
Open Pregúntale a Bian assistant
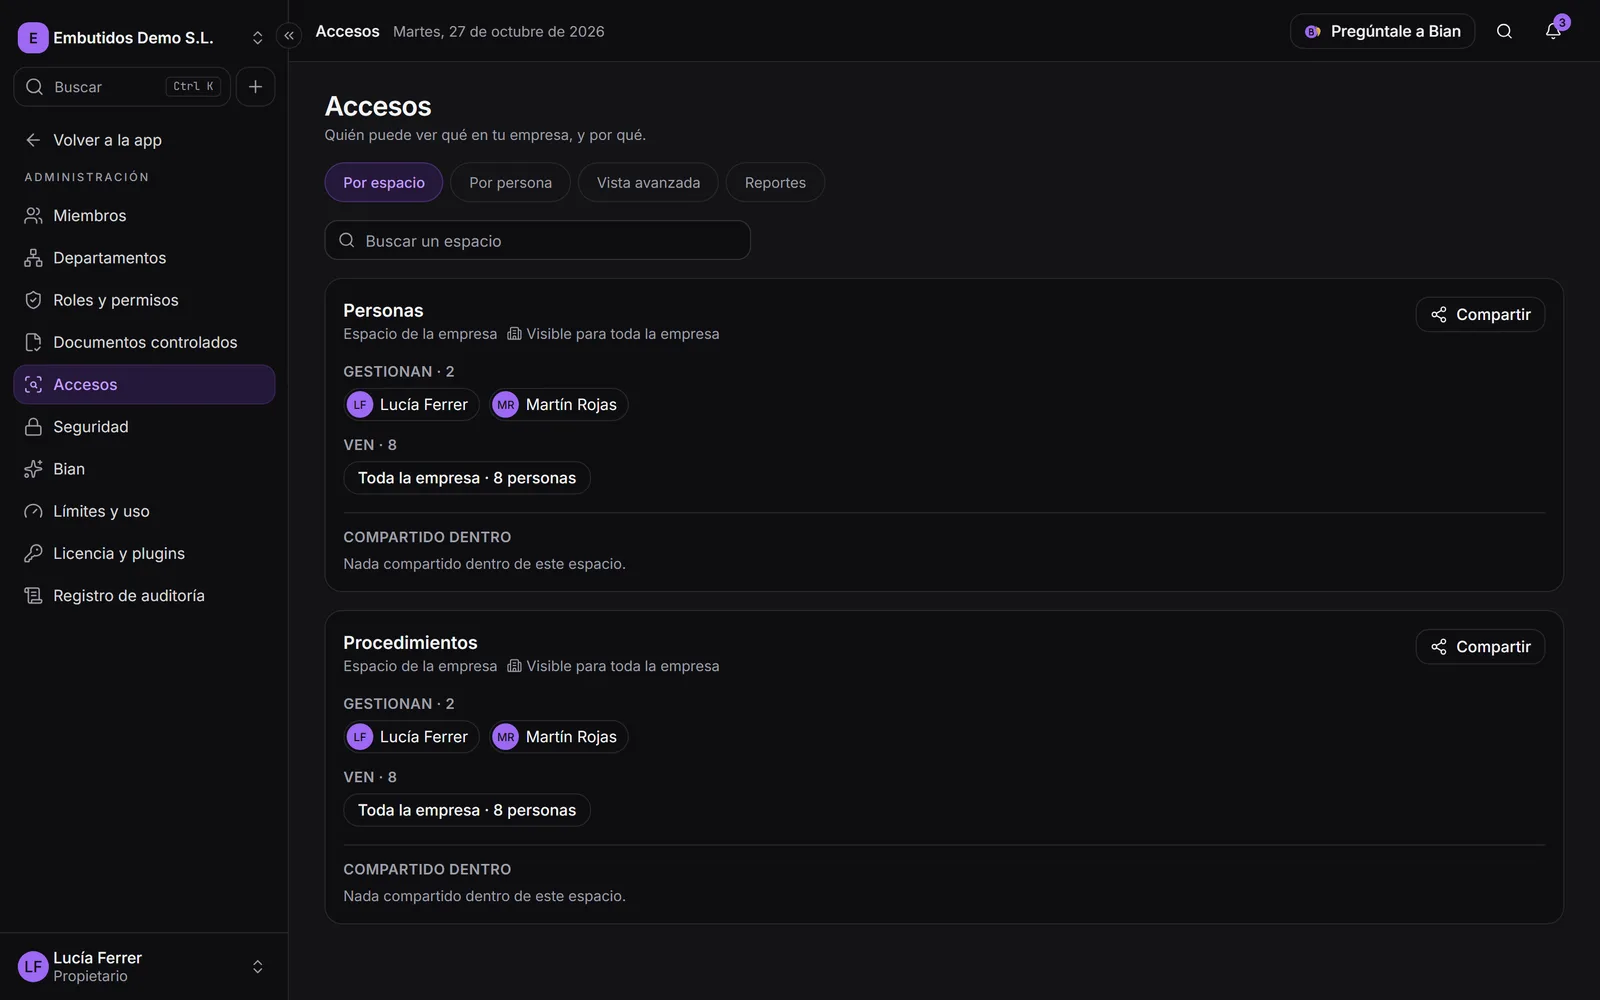pos(1383,31)
